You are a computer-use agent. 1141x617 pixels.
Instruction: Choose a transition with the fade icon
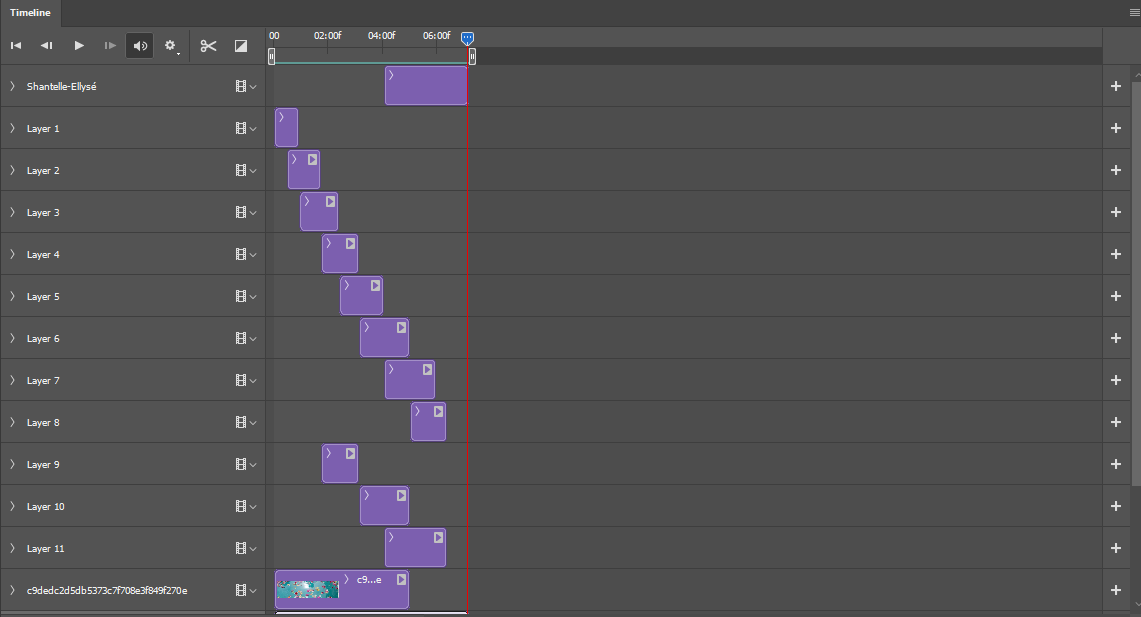coord(240,46)
